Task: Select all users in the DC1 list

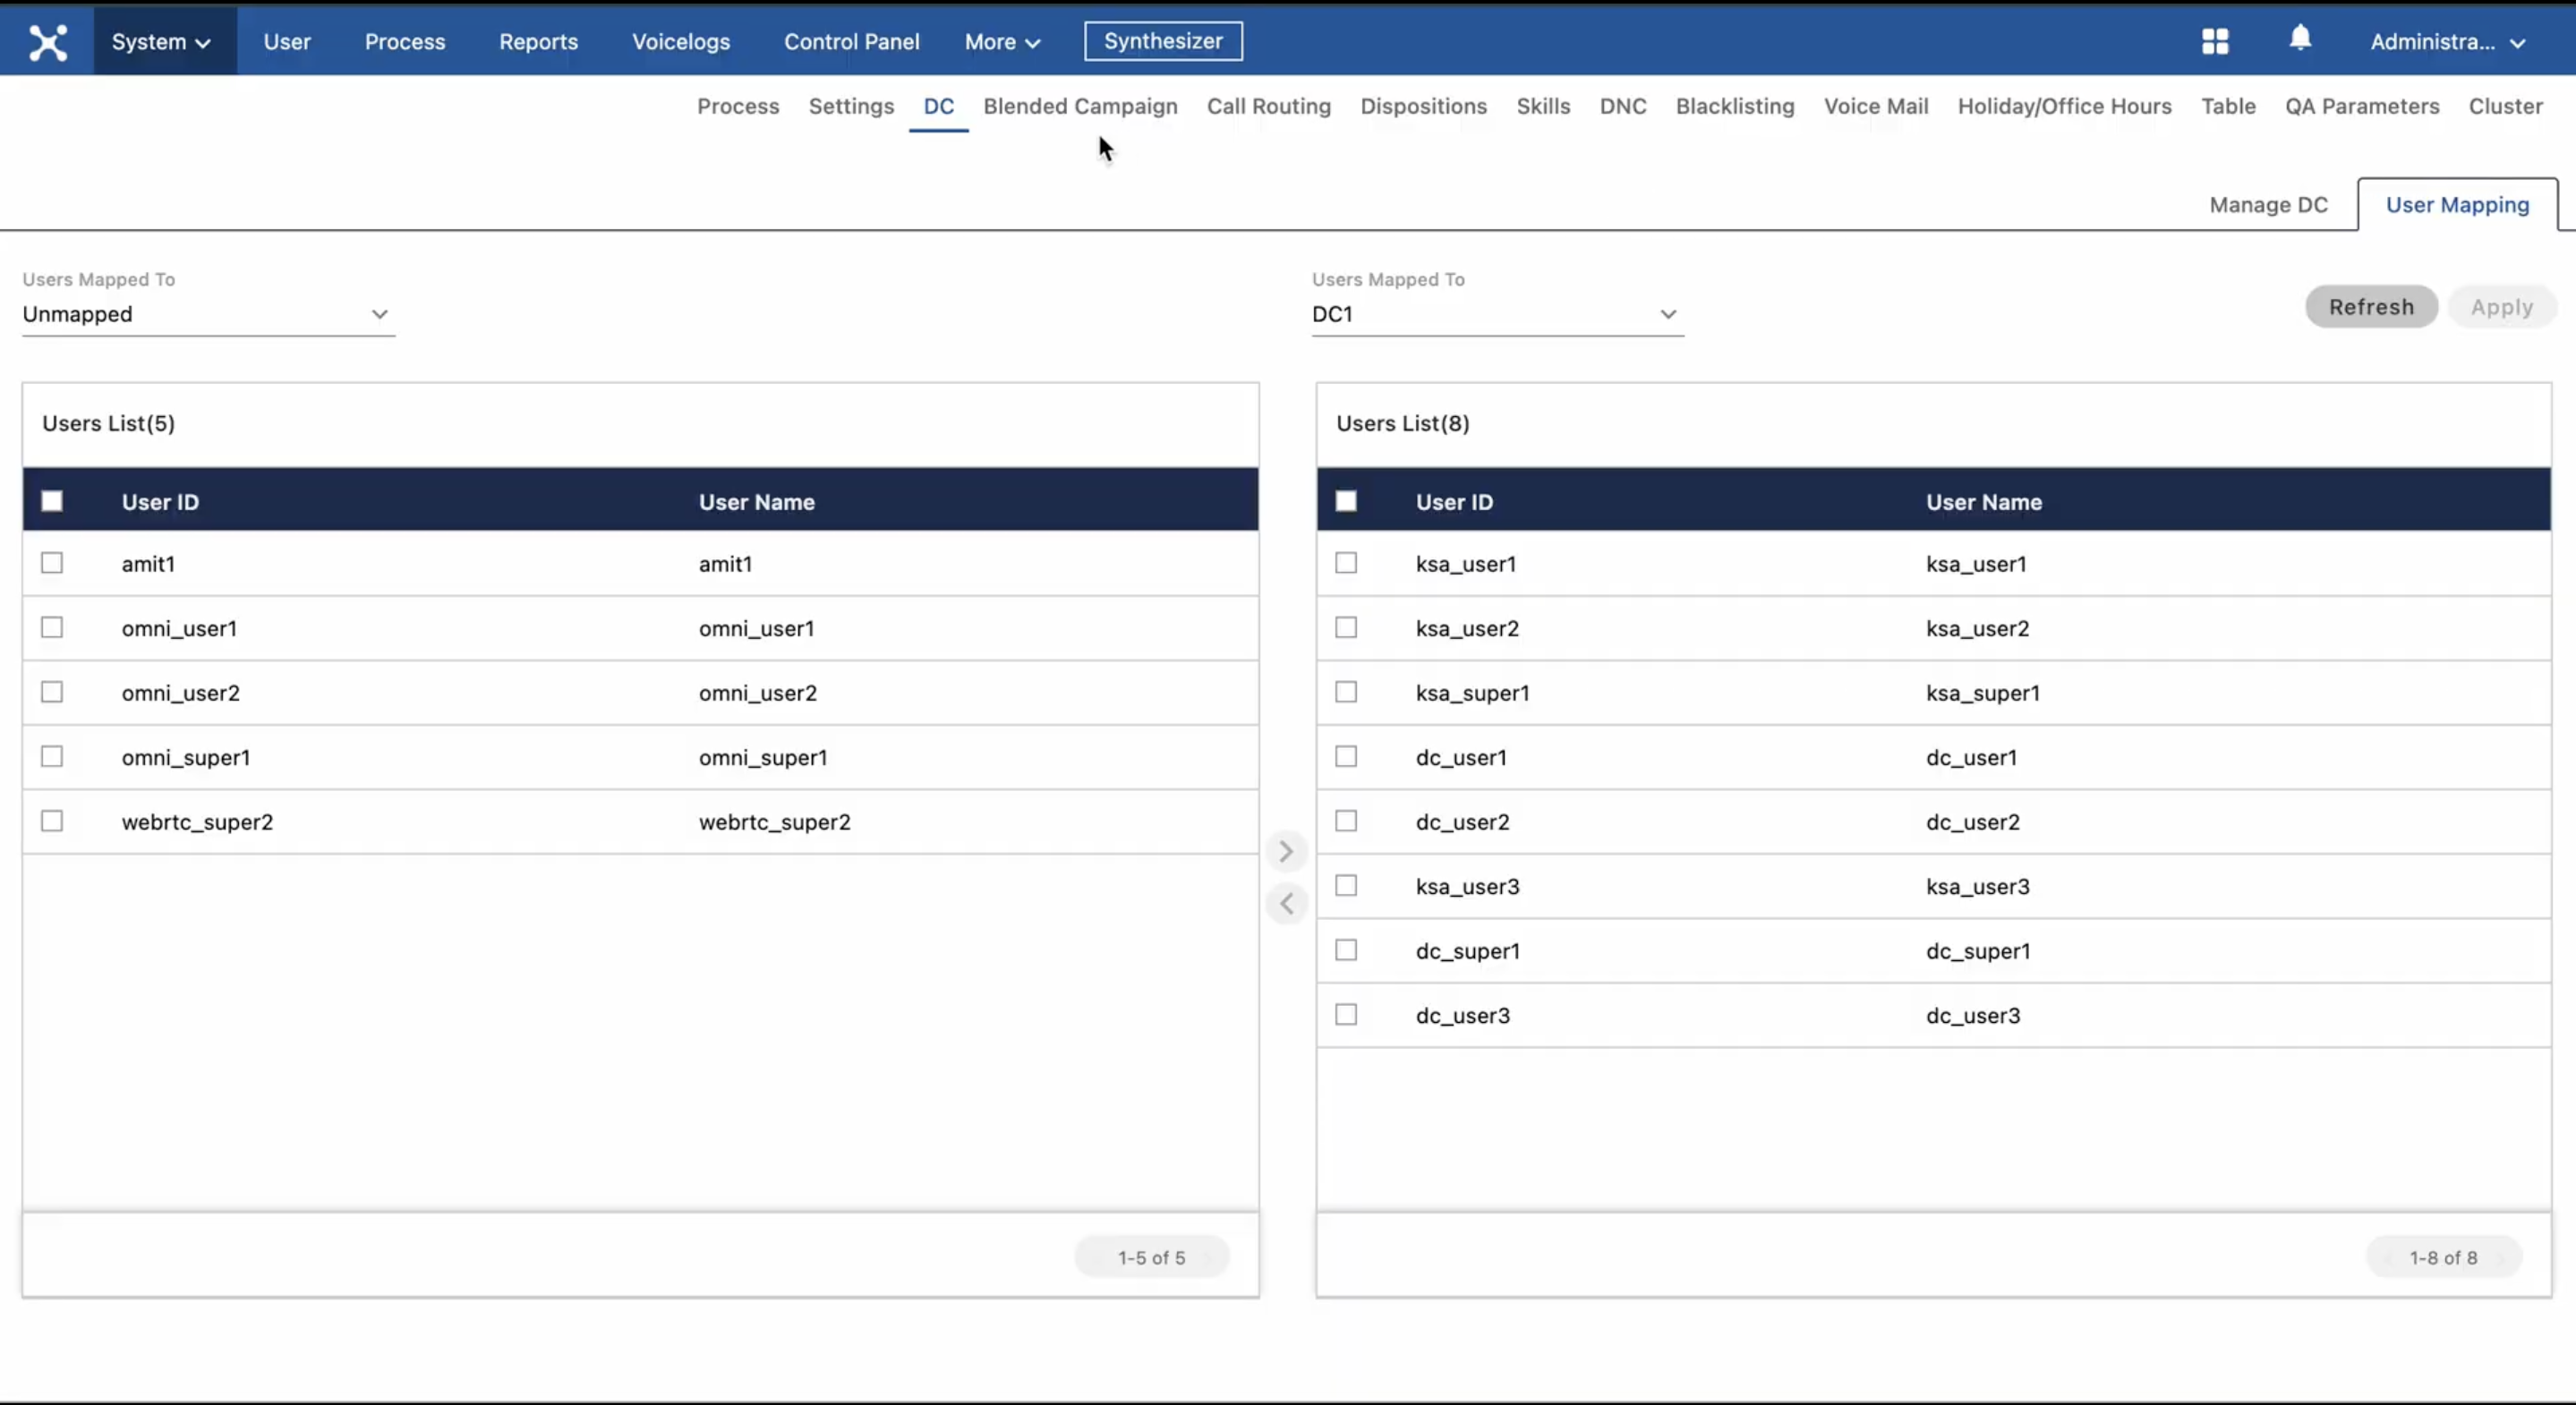Action: pos(1346,501)
